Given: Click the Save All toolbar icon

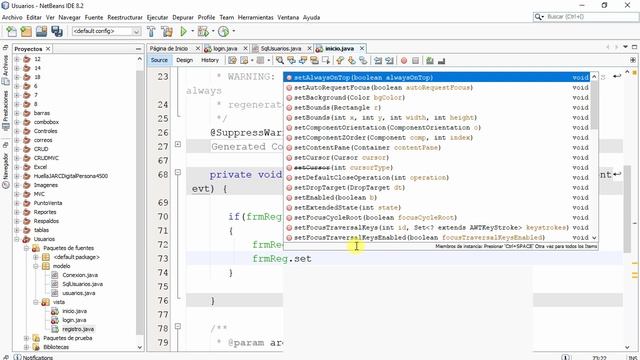Looking at the screenshot, I should coord(57,31).
